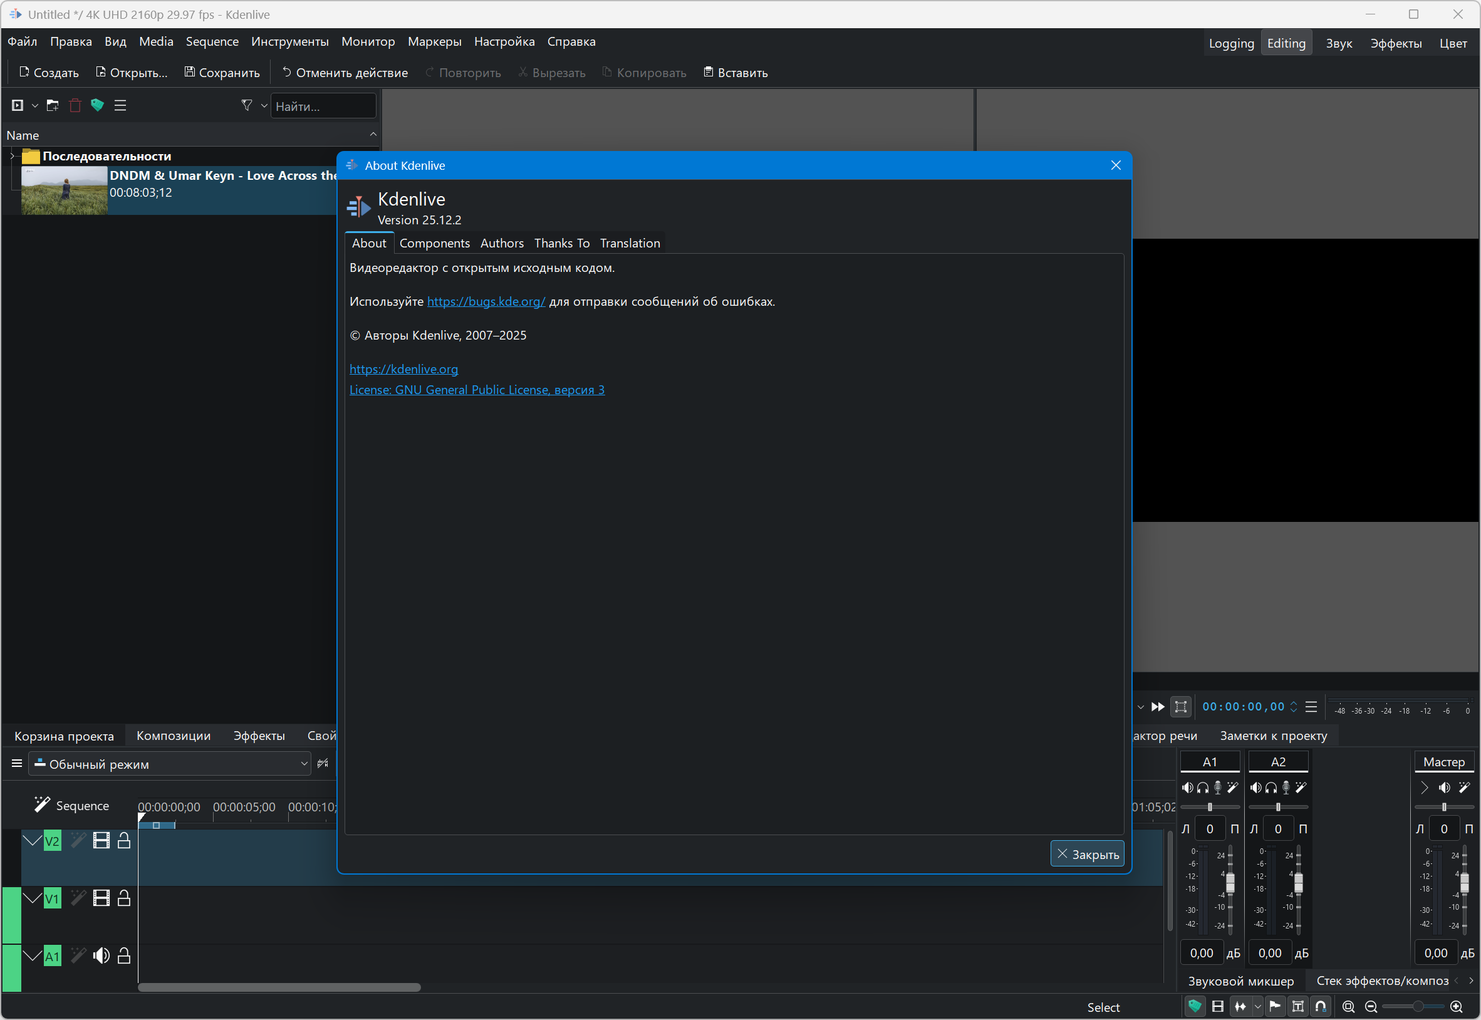
Task: Click the green tag icon in bin toolbar
Action: tap(97, 105)
